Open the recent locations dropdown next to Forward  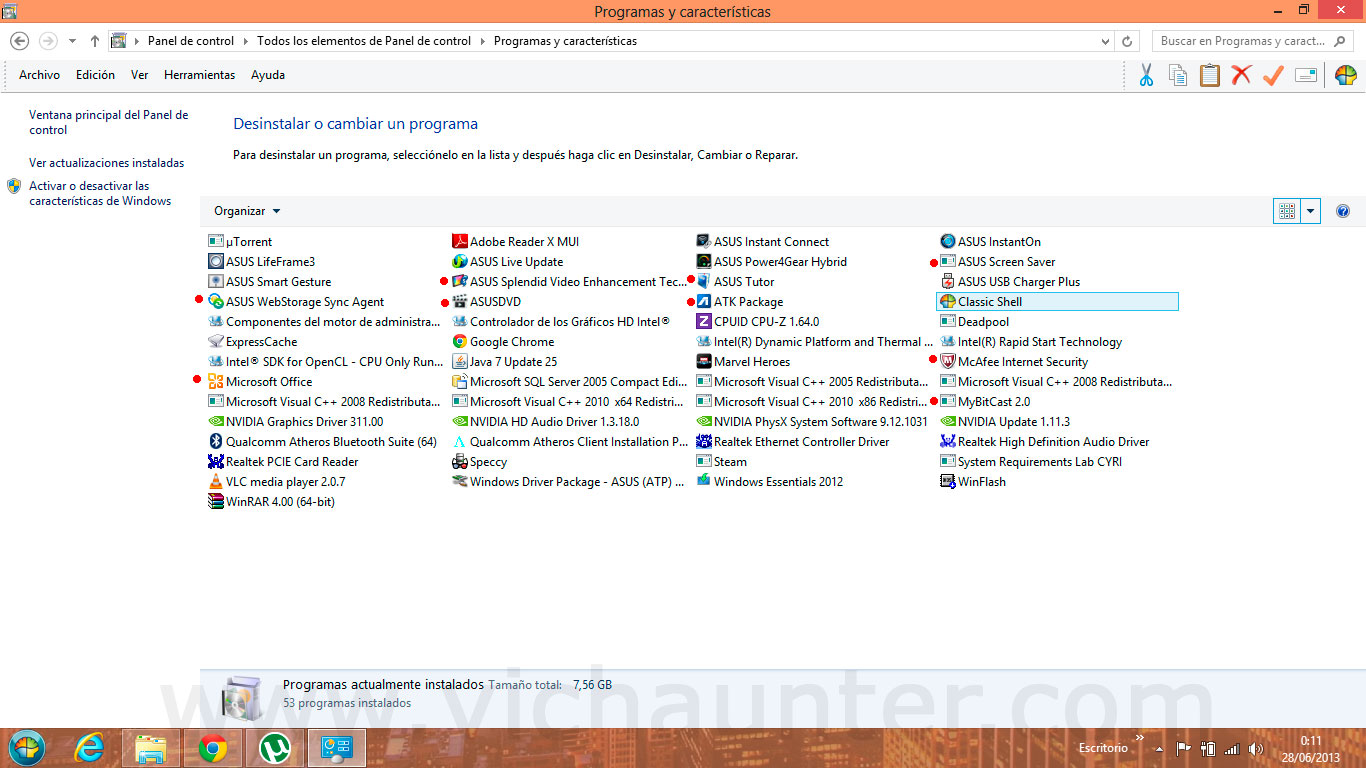tap(72, 41)
